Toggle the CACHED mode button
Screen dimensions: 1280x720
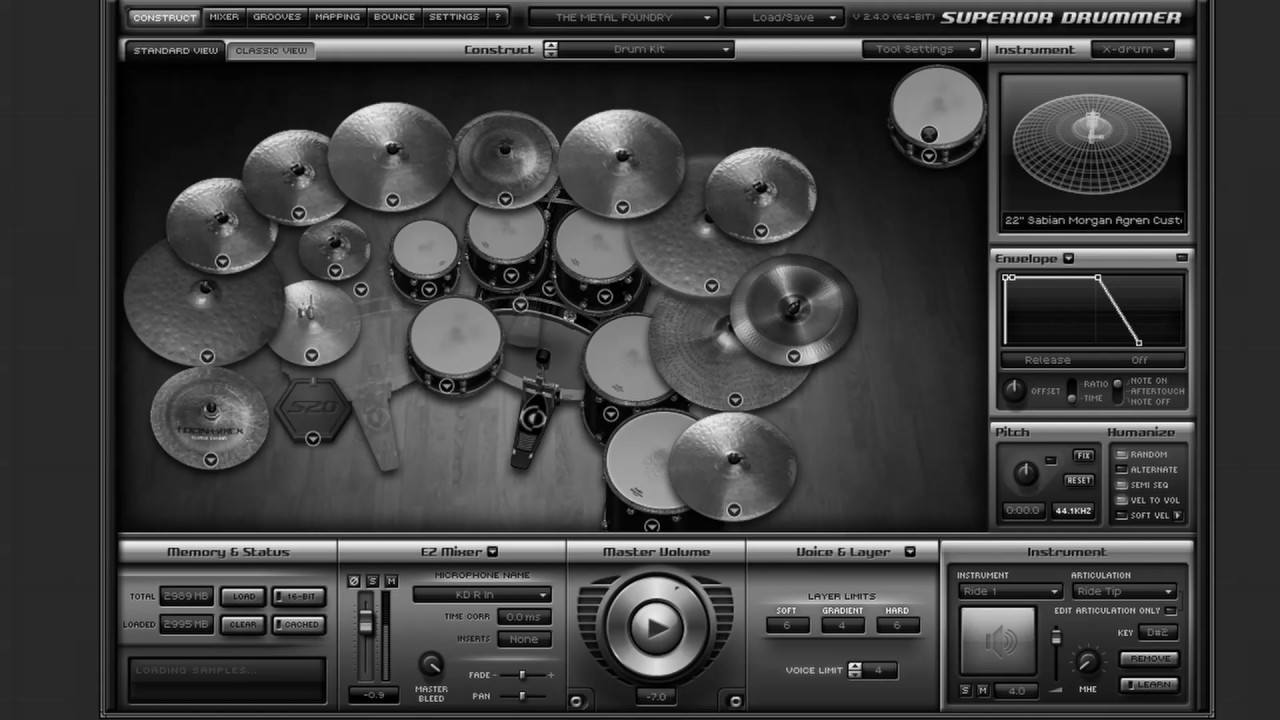[x=299, y=624]
